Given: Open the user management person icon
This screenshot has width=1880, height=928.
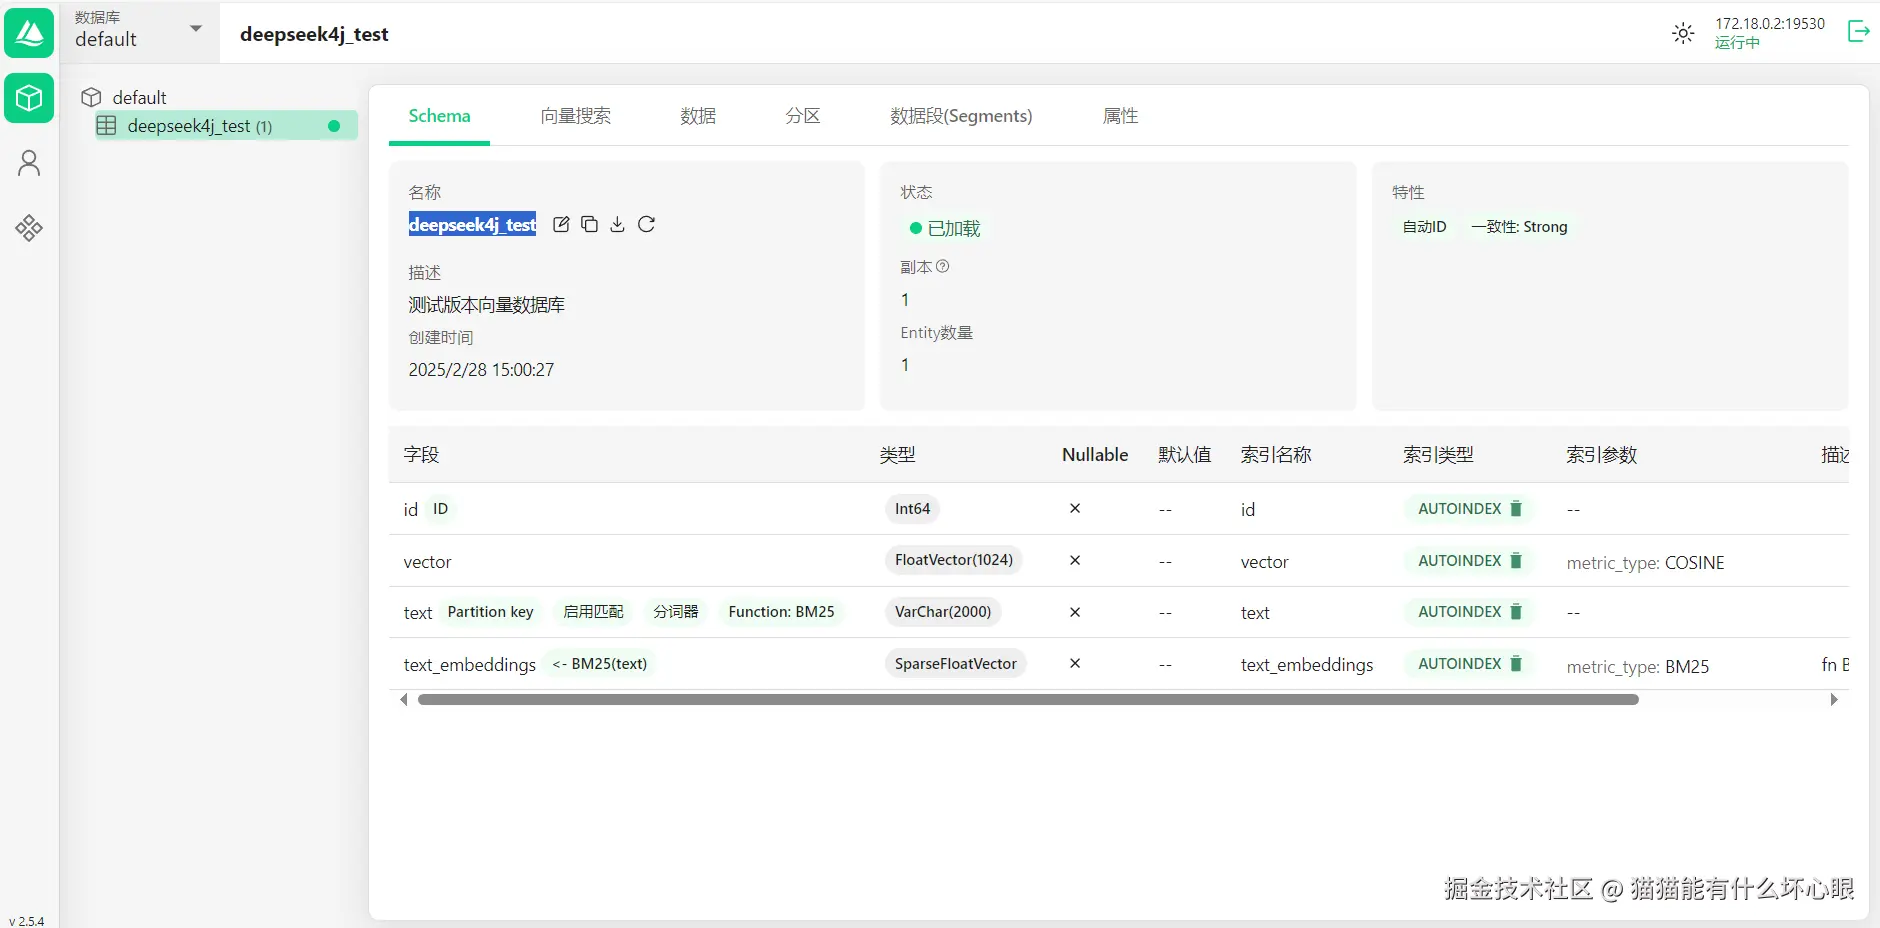Looking at the screenshot, I should pos(29,163).
